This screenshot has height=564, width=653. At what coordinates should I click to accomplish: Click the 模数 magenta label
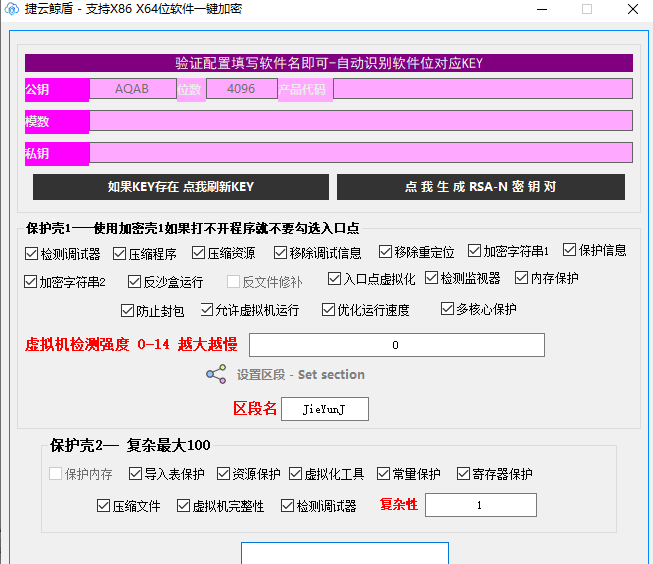[x=57, y=122]
